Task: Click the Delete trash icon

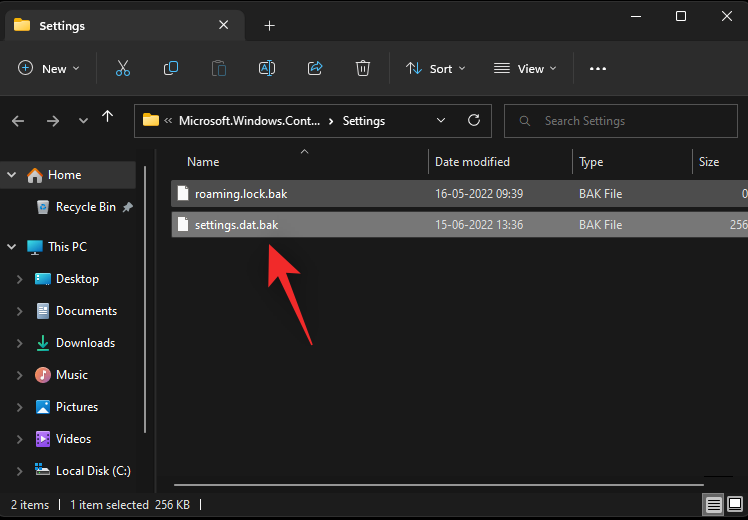Action: 363,68
